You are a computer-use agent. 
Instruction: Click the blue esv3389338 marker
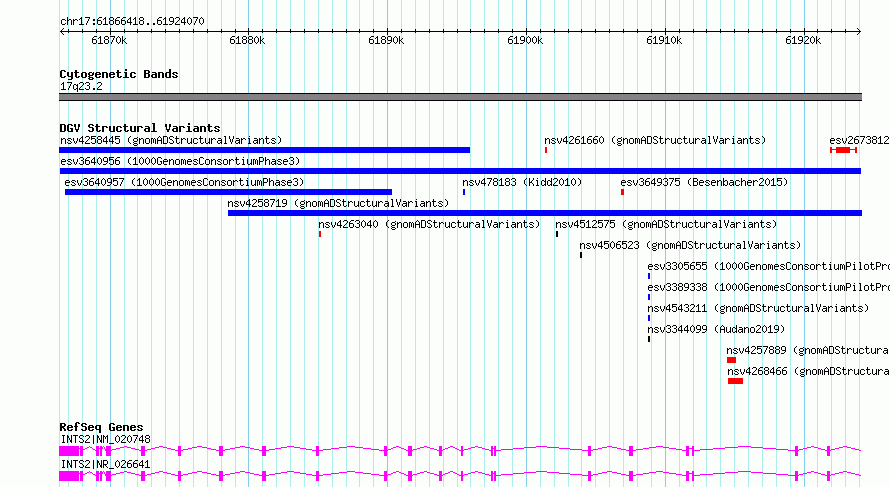(x=649, y=297)
